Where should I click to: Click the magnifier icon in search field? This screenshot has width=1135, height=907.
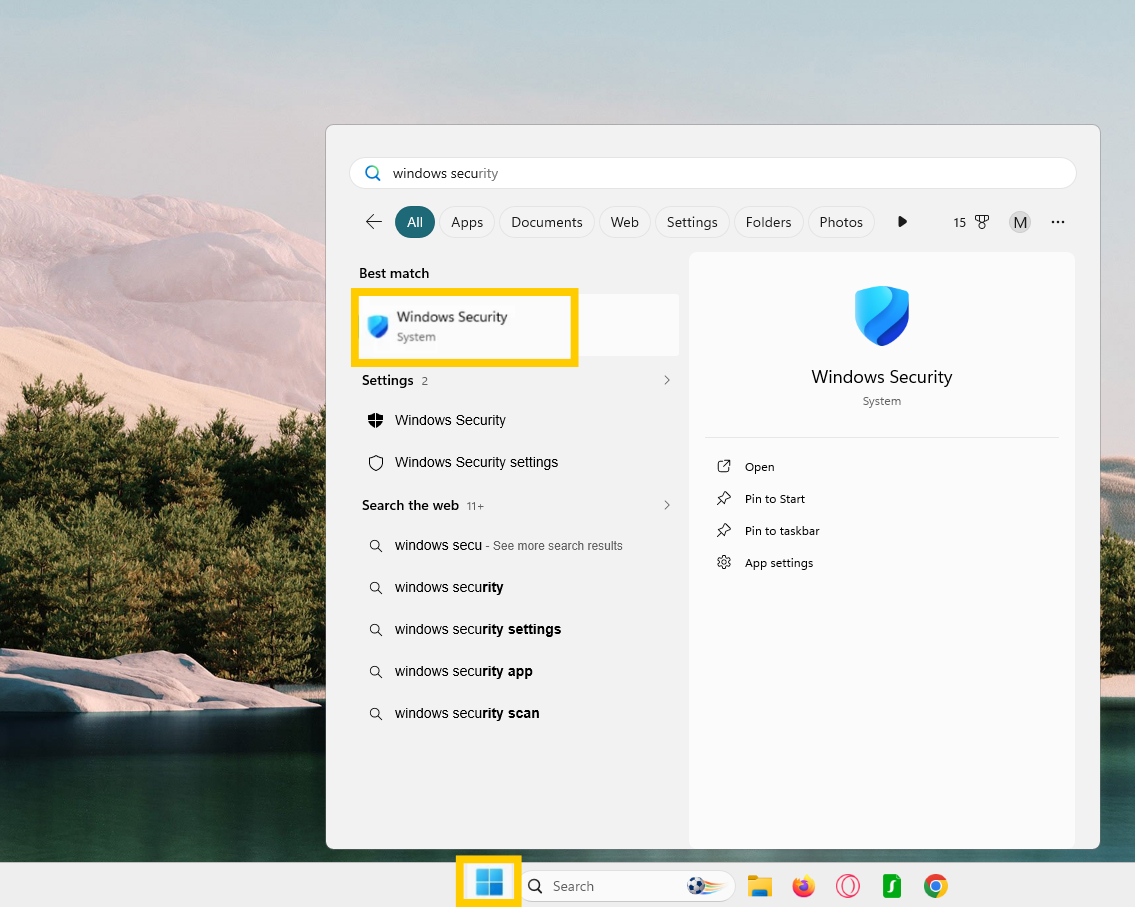373,173
